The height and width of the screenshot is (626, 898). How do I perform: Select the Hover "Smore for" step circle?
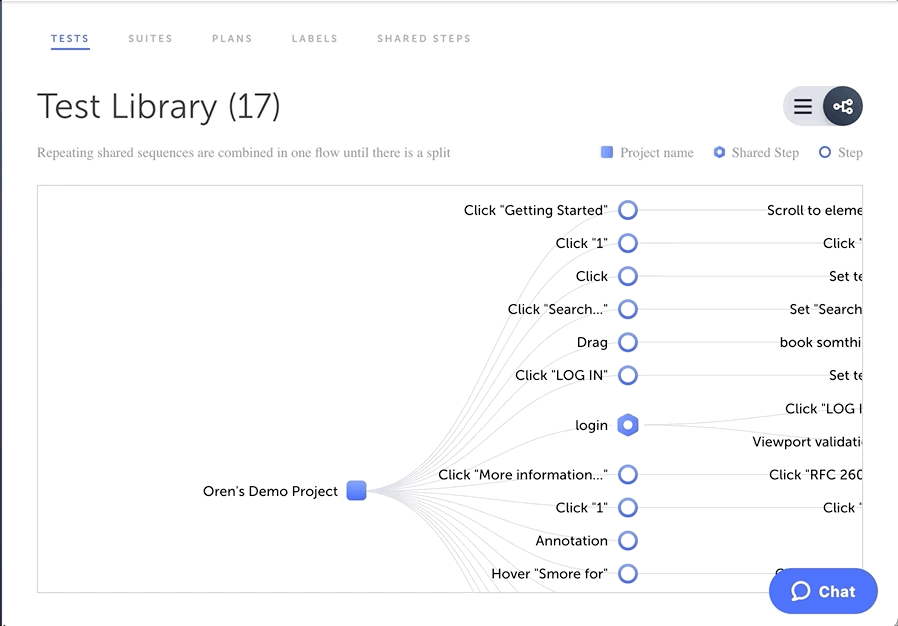(628, 573)
